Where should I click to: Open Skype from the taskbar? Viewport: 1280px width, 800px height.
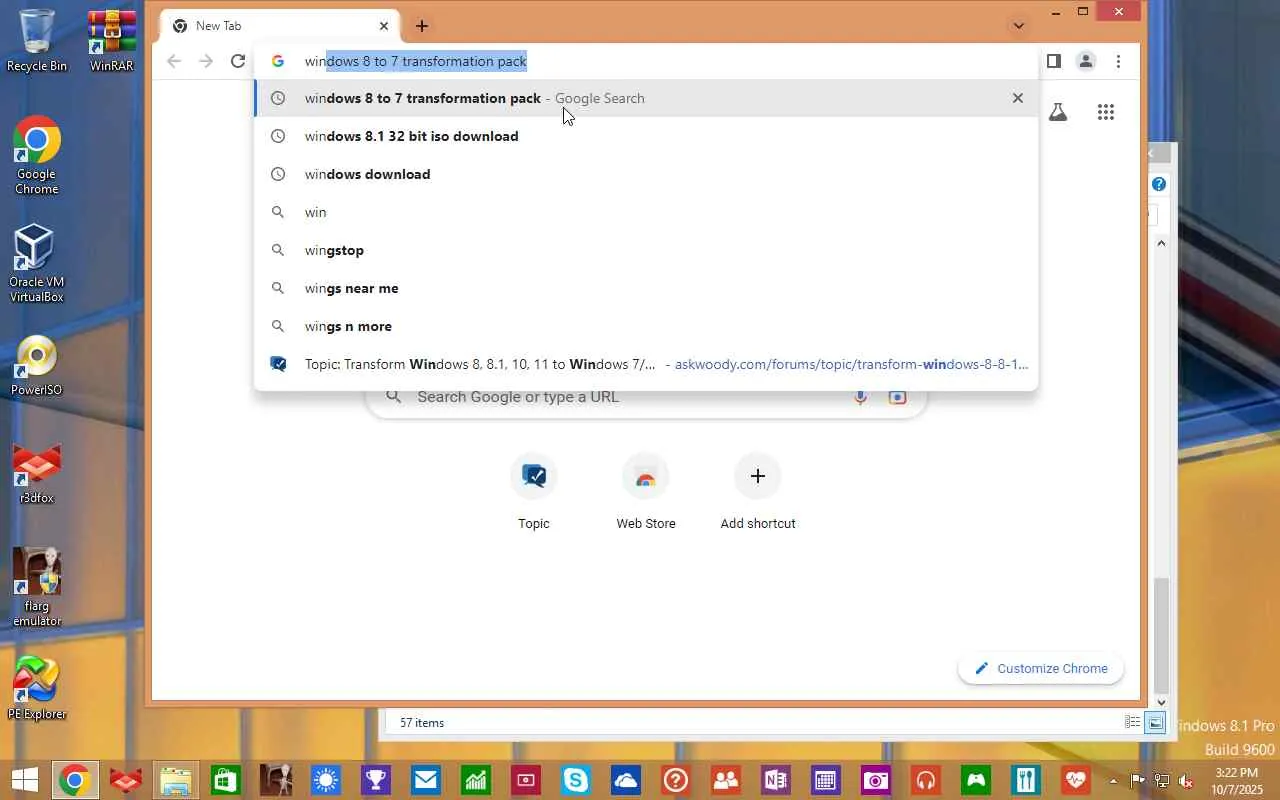[575, 780]
